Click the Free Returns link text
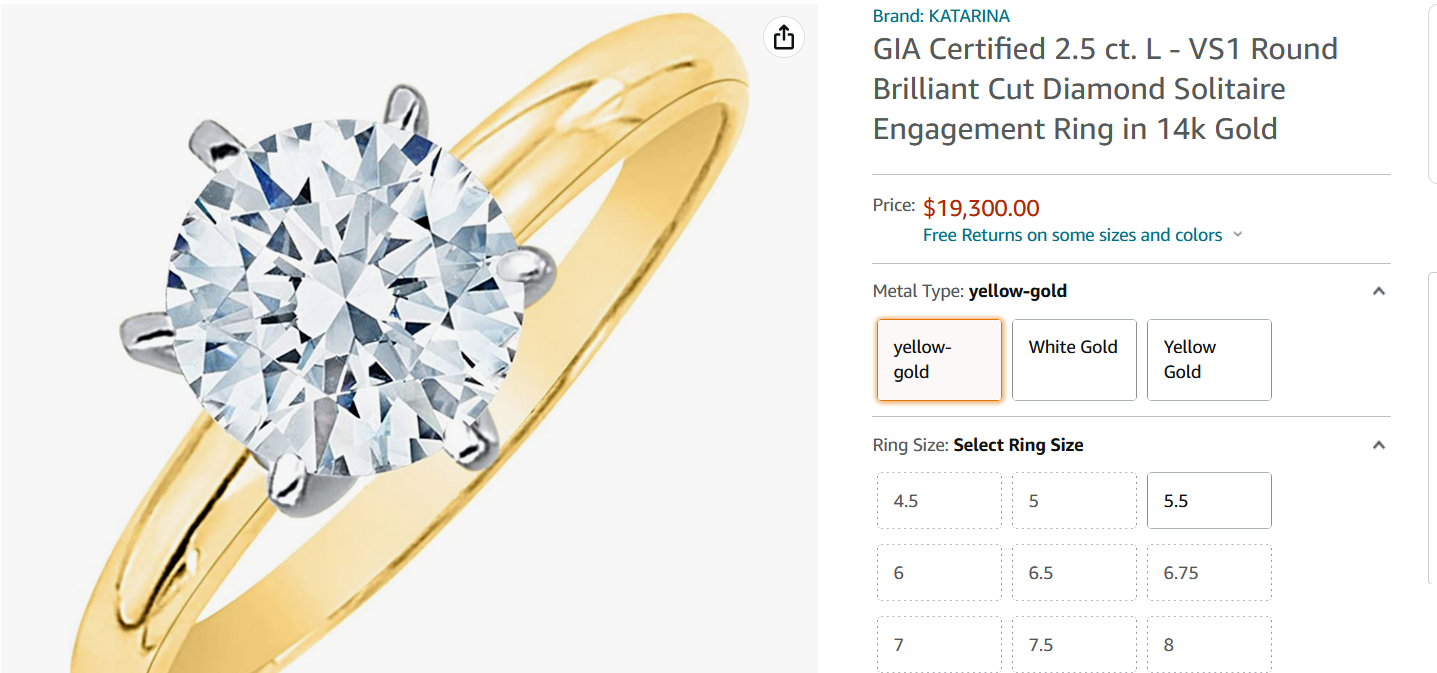Screen dimensions: 1437x673 point(1072,235)
